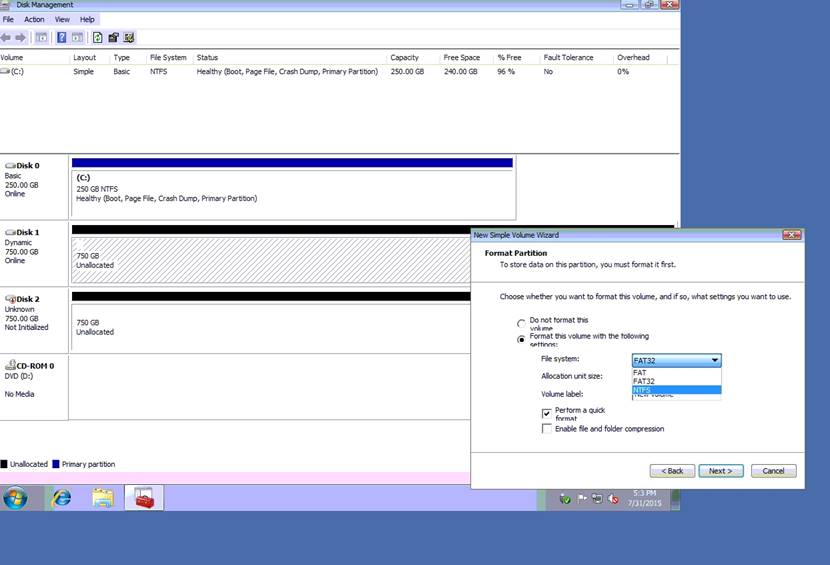Open the View menu
The image size is (830, 565).
tap(62, 19)
